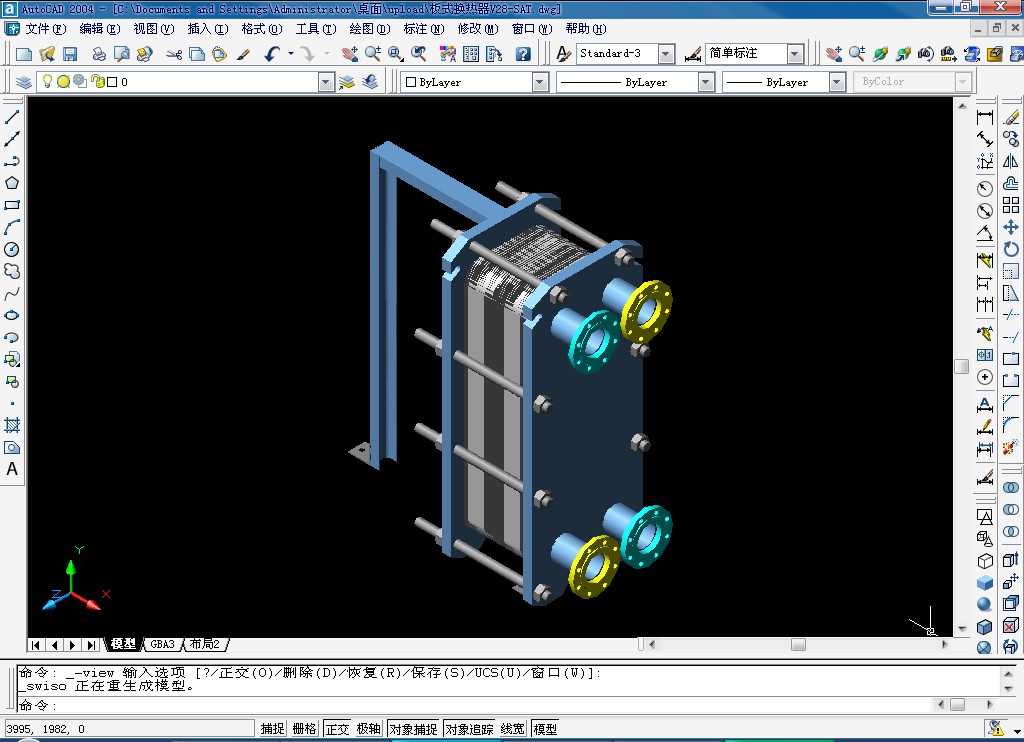Click the horizontal scrollbar thumb of drawing area
The image size is (1024, 742).
pos(798,645)
